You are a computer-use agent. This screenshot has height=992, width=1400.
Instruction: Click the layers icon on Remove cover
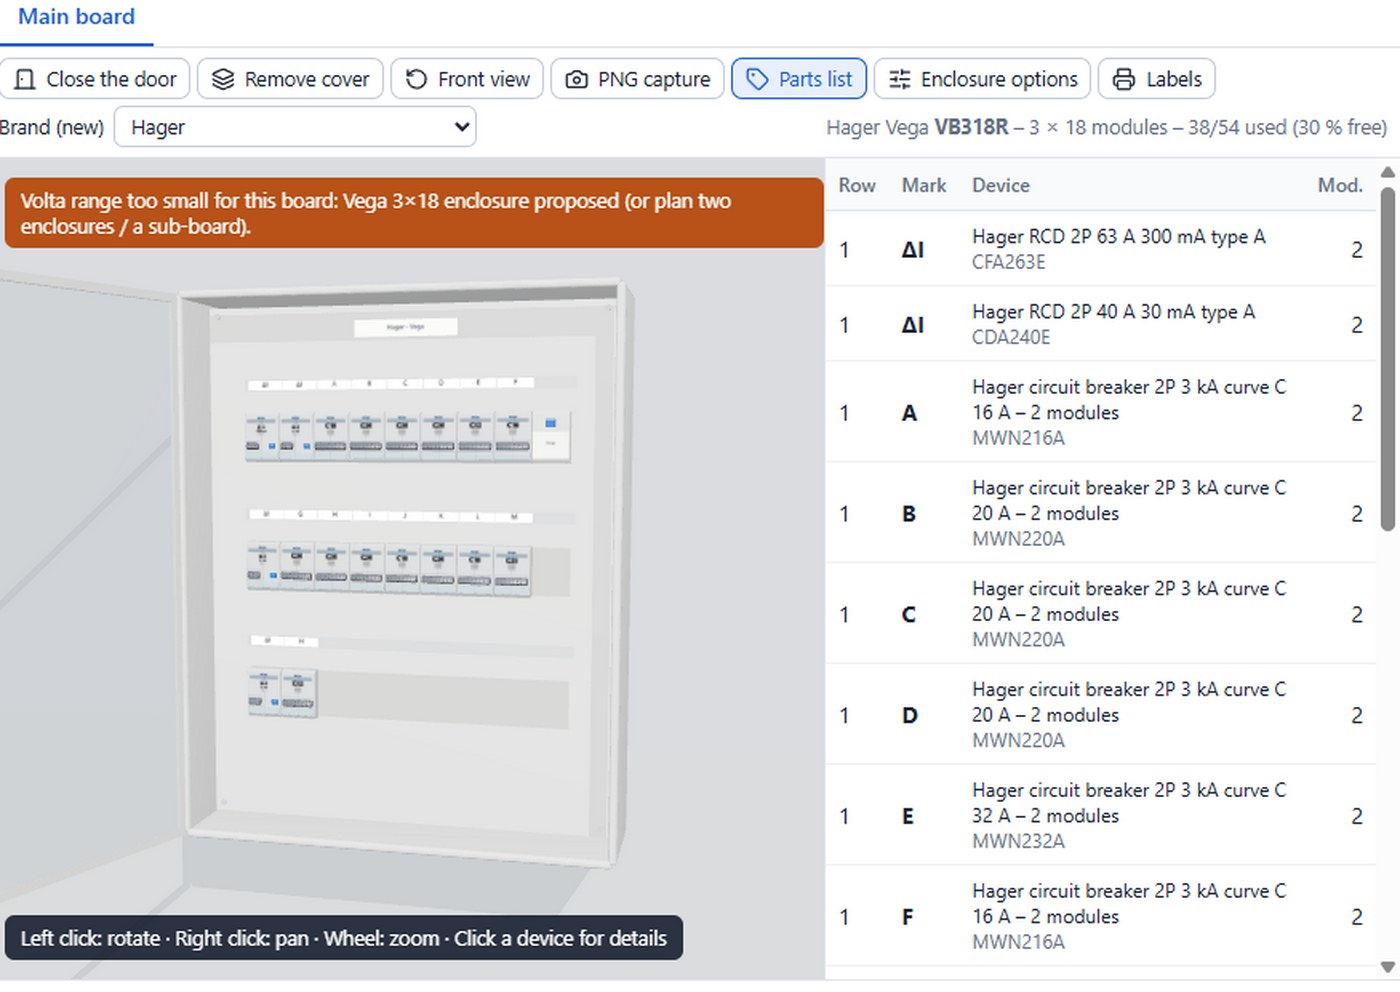click(223, 79)
